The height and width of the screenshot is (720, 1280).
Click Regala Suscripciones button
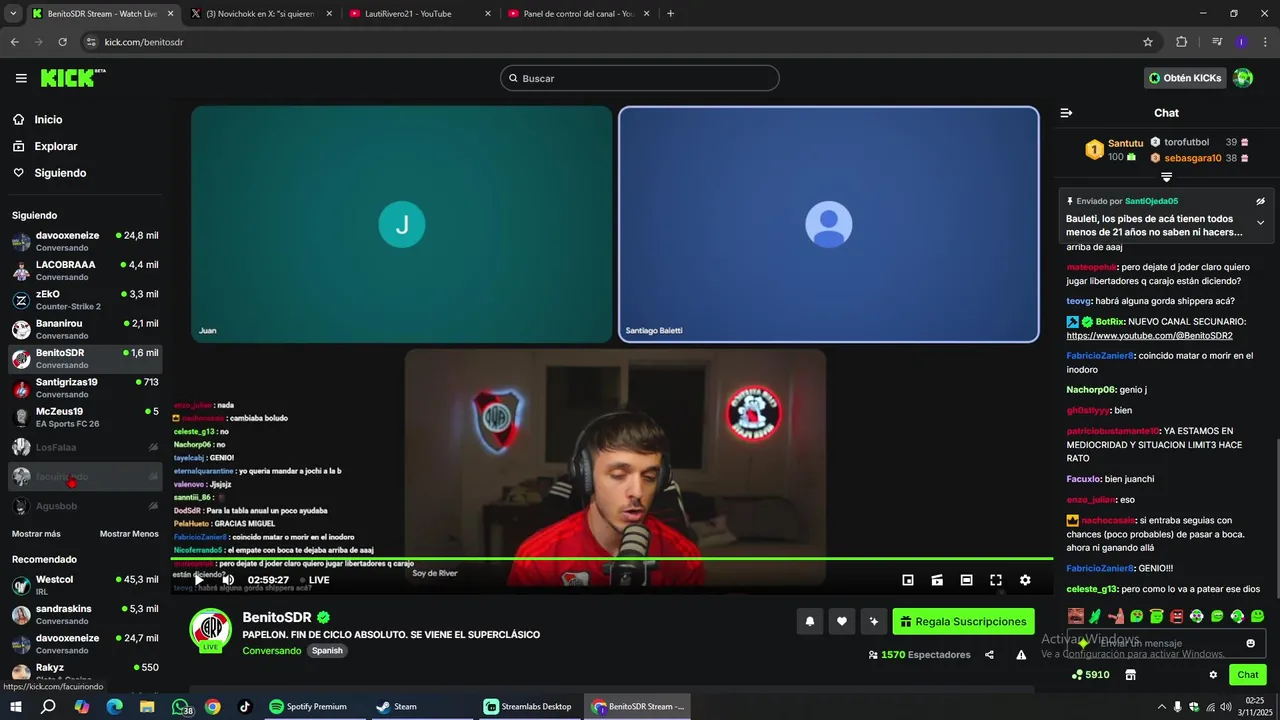[963, 621]
